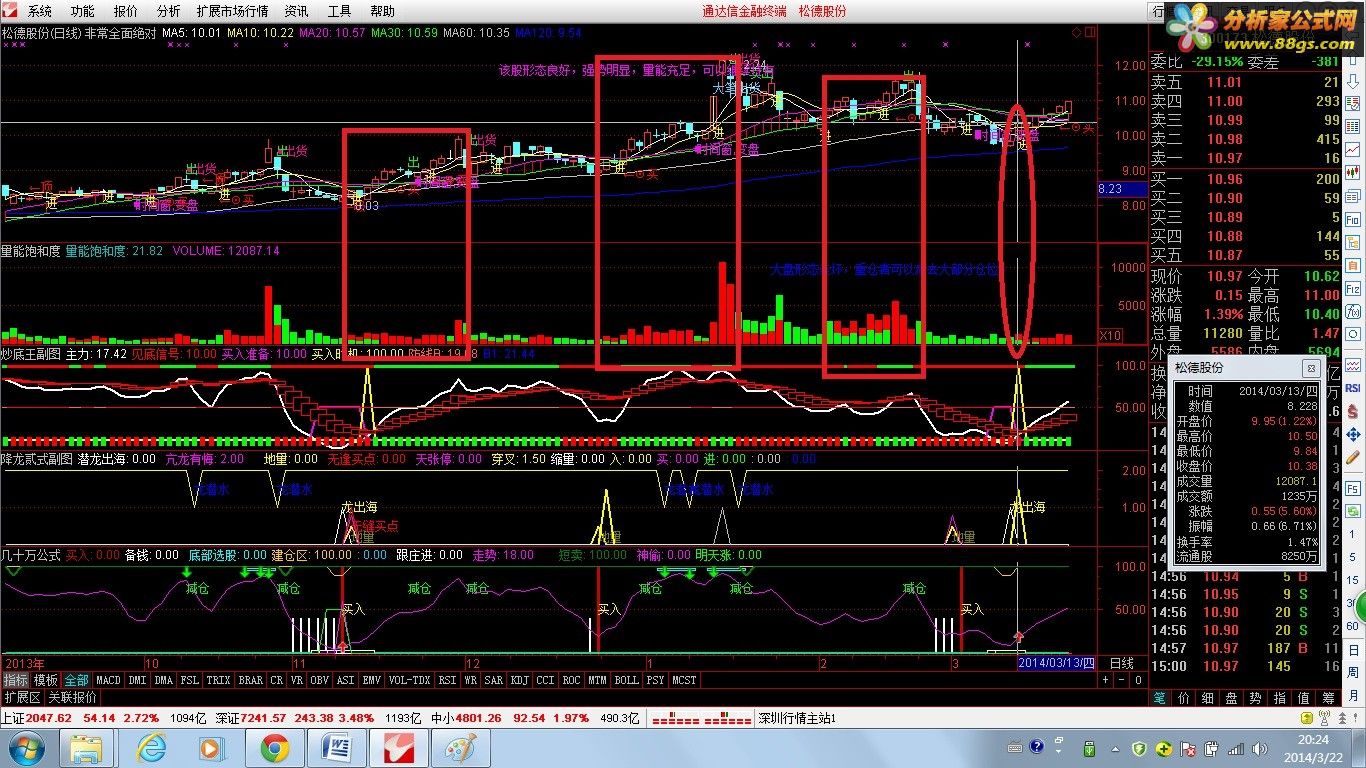
Task: Click the minus zoom button below chart
Action: 1121,680
